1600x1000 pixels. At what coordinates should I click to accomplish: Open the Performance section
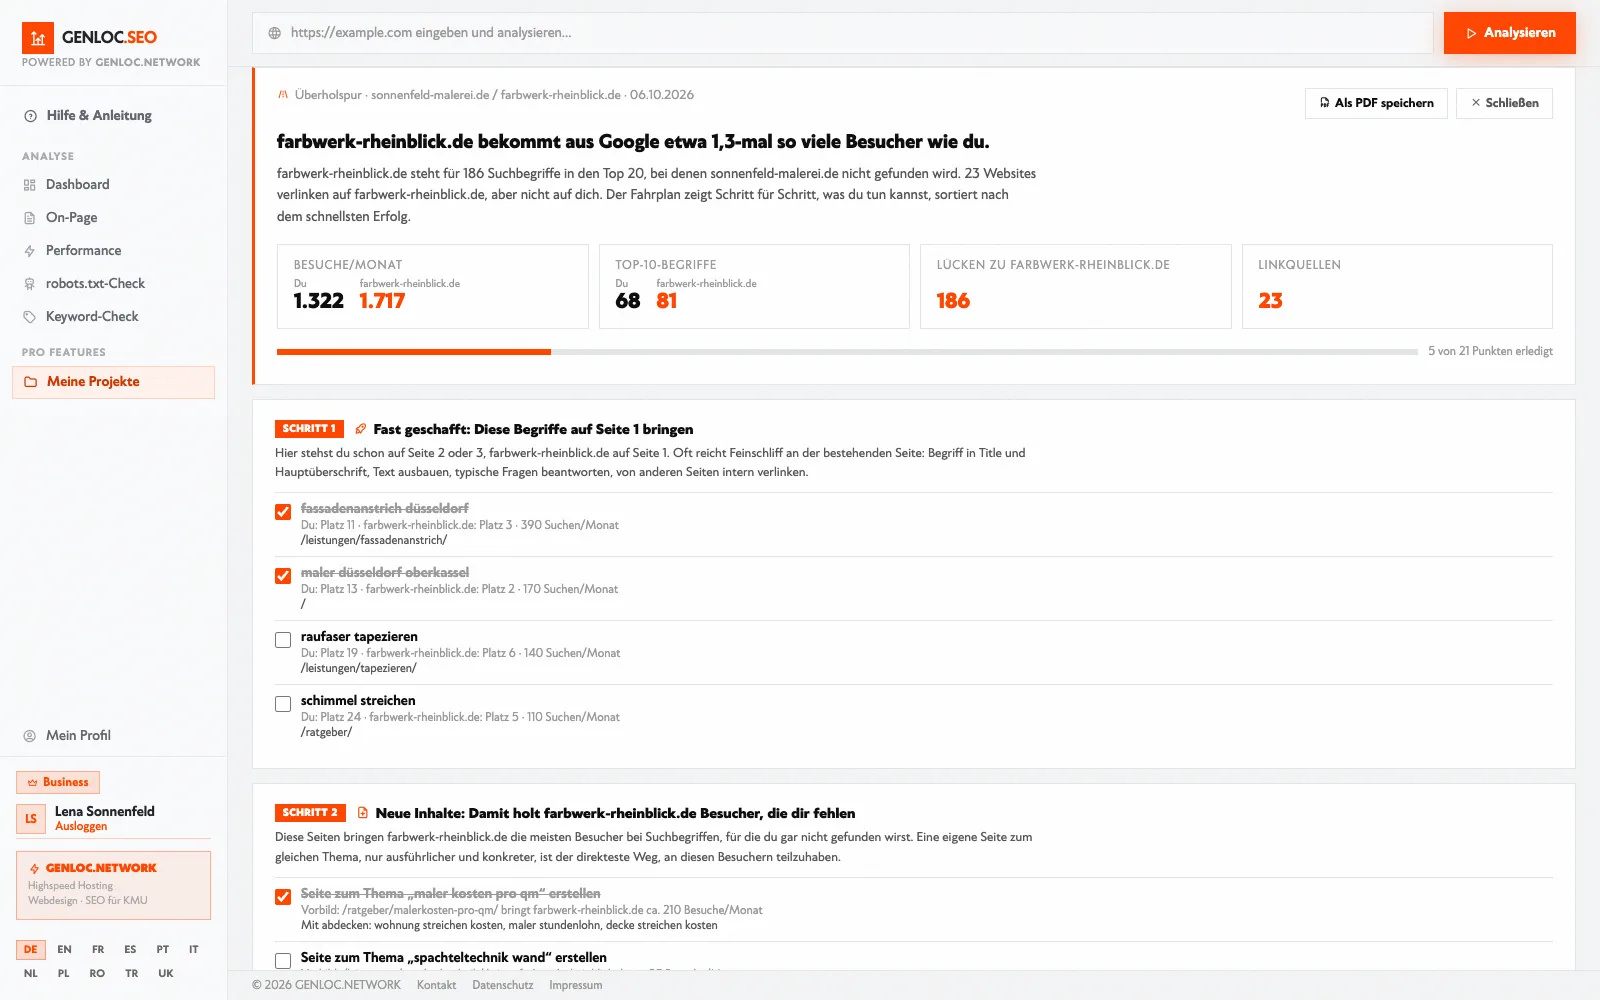pyautogui.click(x=84, y=251)
